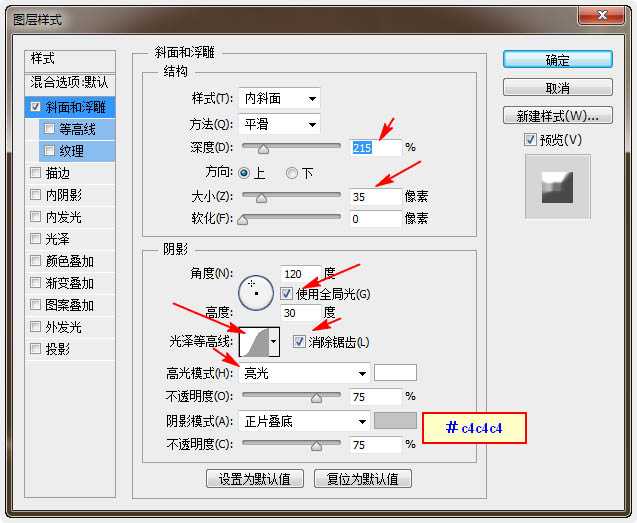
Task: Click the 大小 slider handle
Action: [x=261, y=198]
